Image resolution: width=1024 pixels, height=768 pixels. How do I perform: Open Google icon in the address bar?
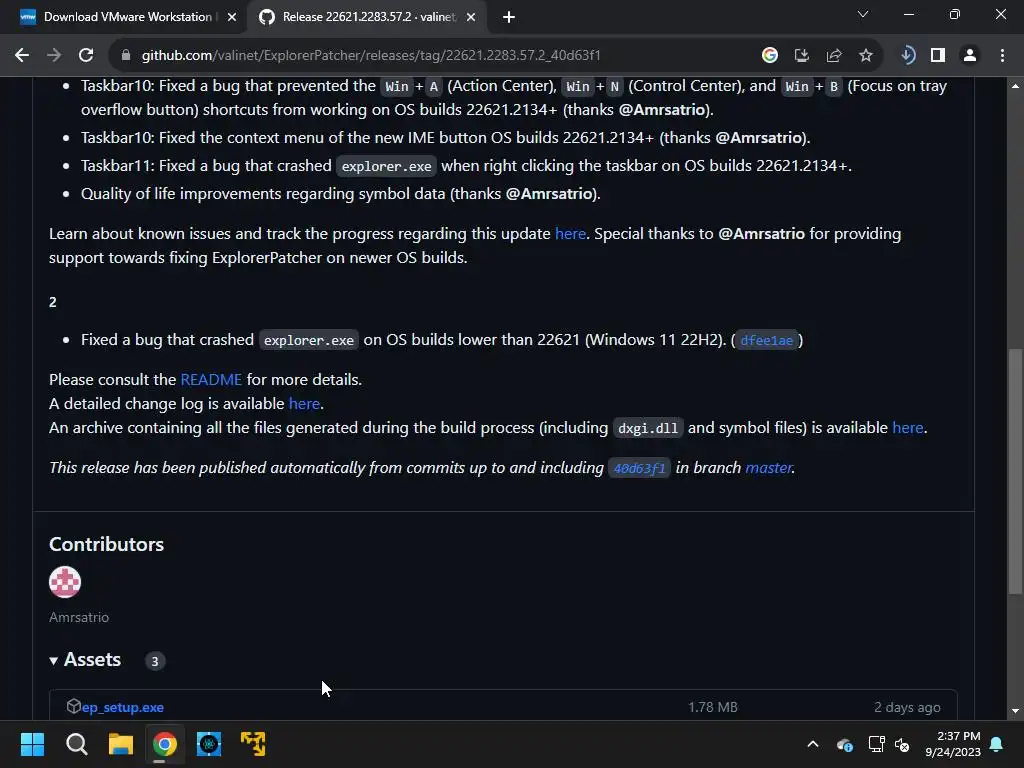pos(770,56)
